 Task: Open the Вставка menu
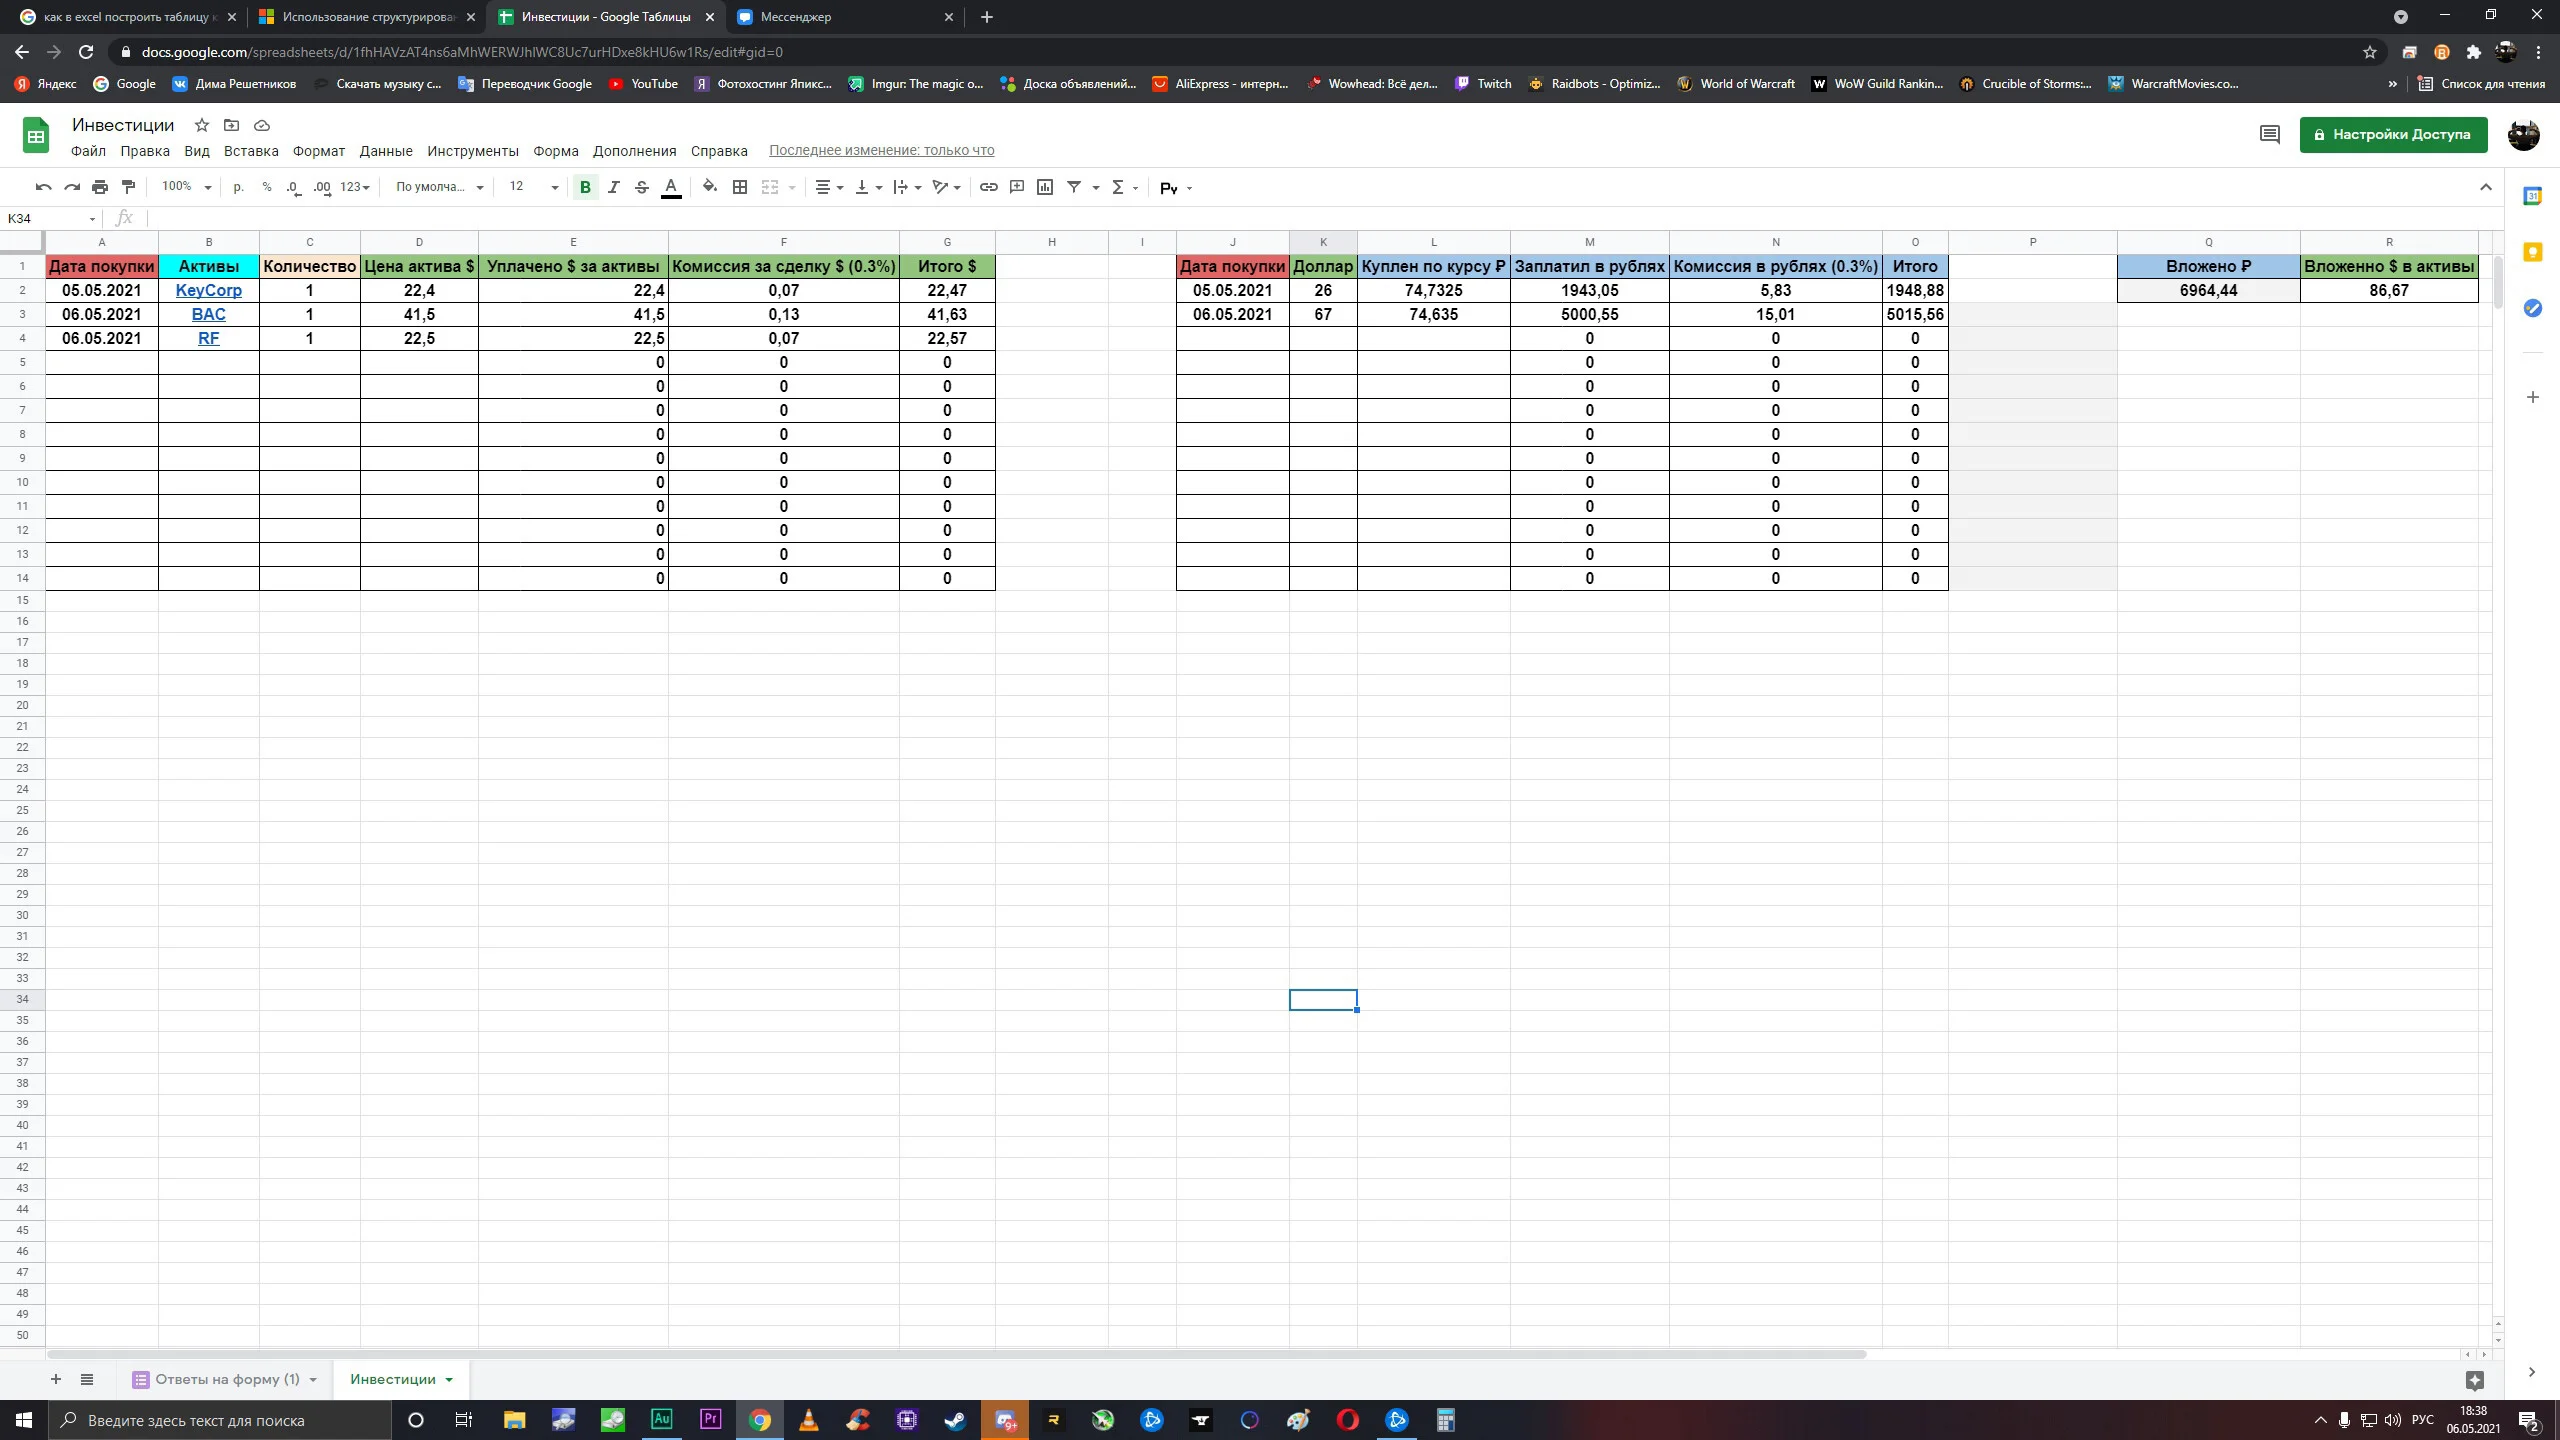pos(251,151)
